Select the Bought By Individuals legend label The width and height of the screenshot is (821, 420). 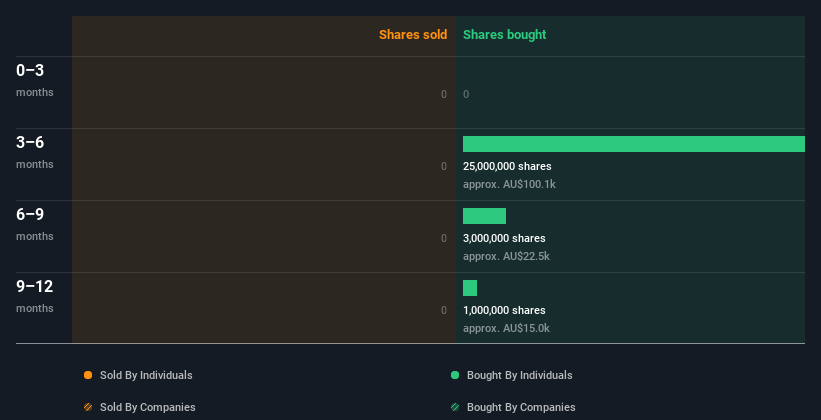519,375
